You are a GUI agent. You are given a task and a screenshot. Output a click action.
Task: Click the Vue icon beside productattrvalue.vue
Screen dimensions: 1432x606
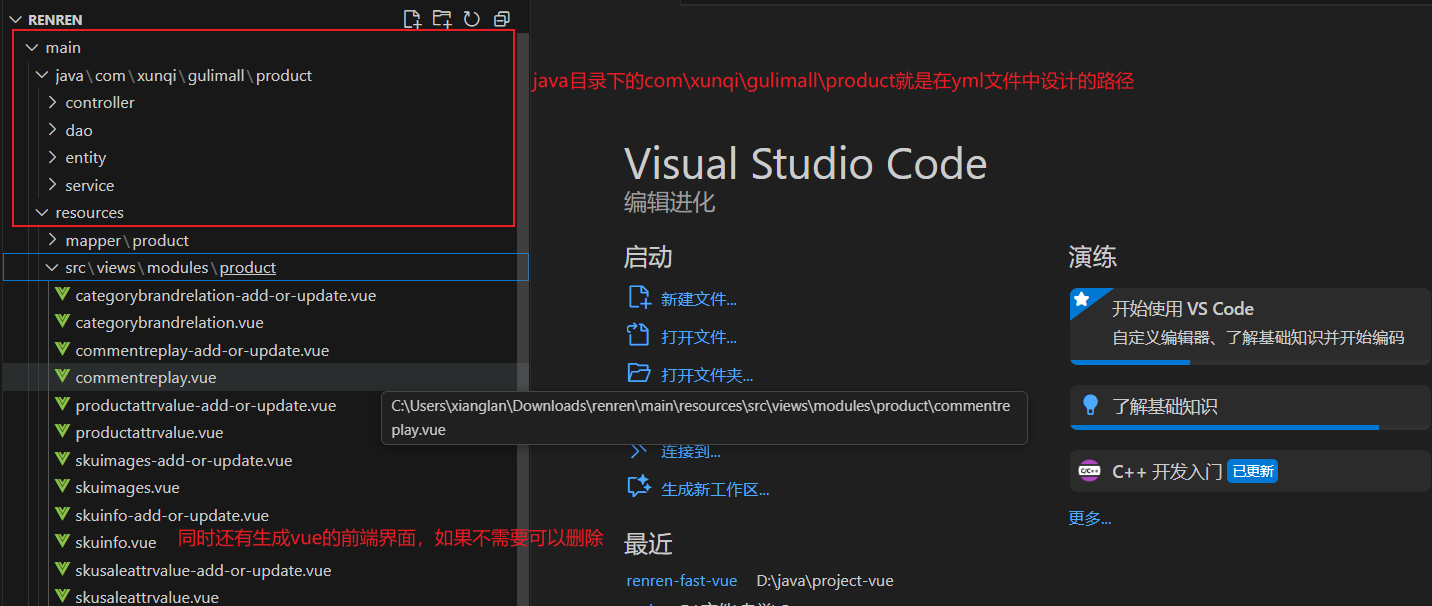[62, 432]
